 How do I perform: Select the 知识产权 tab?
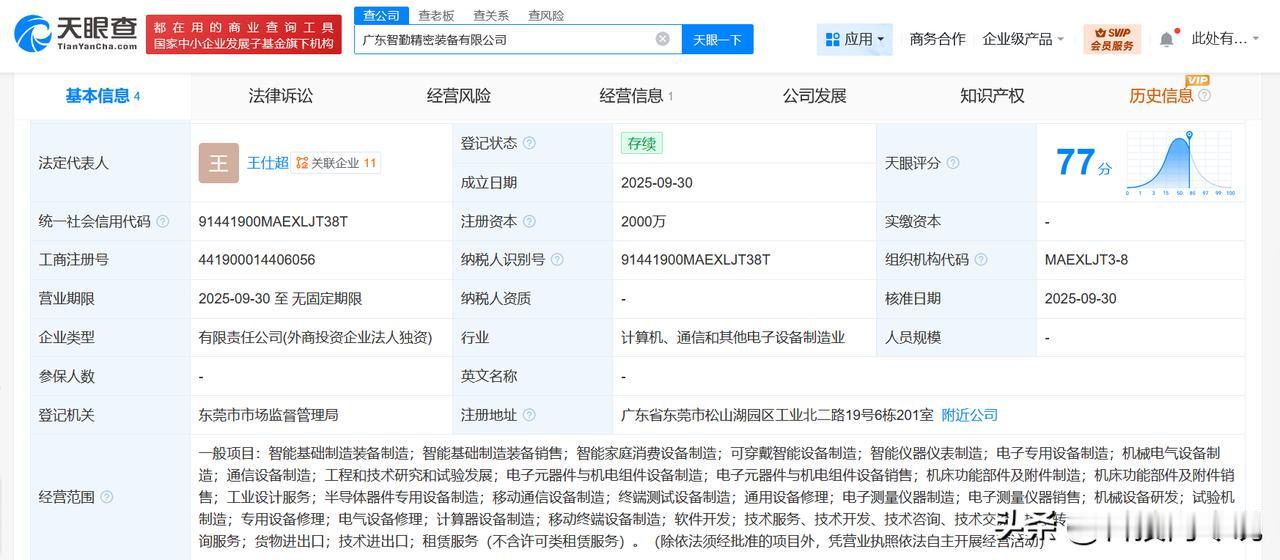[992, 96]
